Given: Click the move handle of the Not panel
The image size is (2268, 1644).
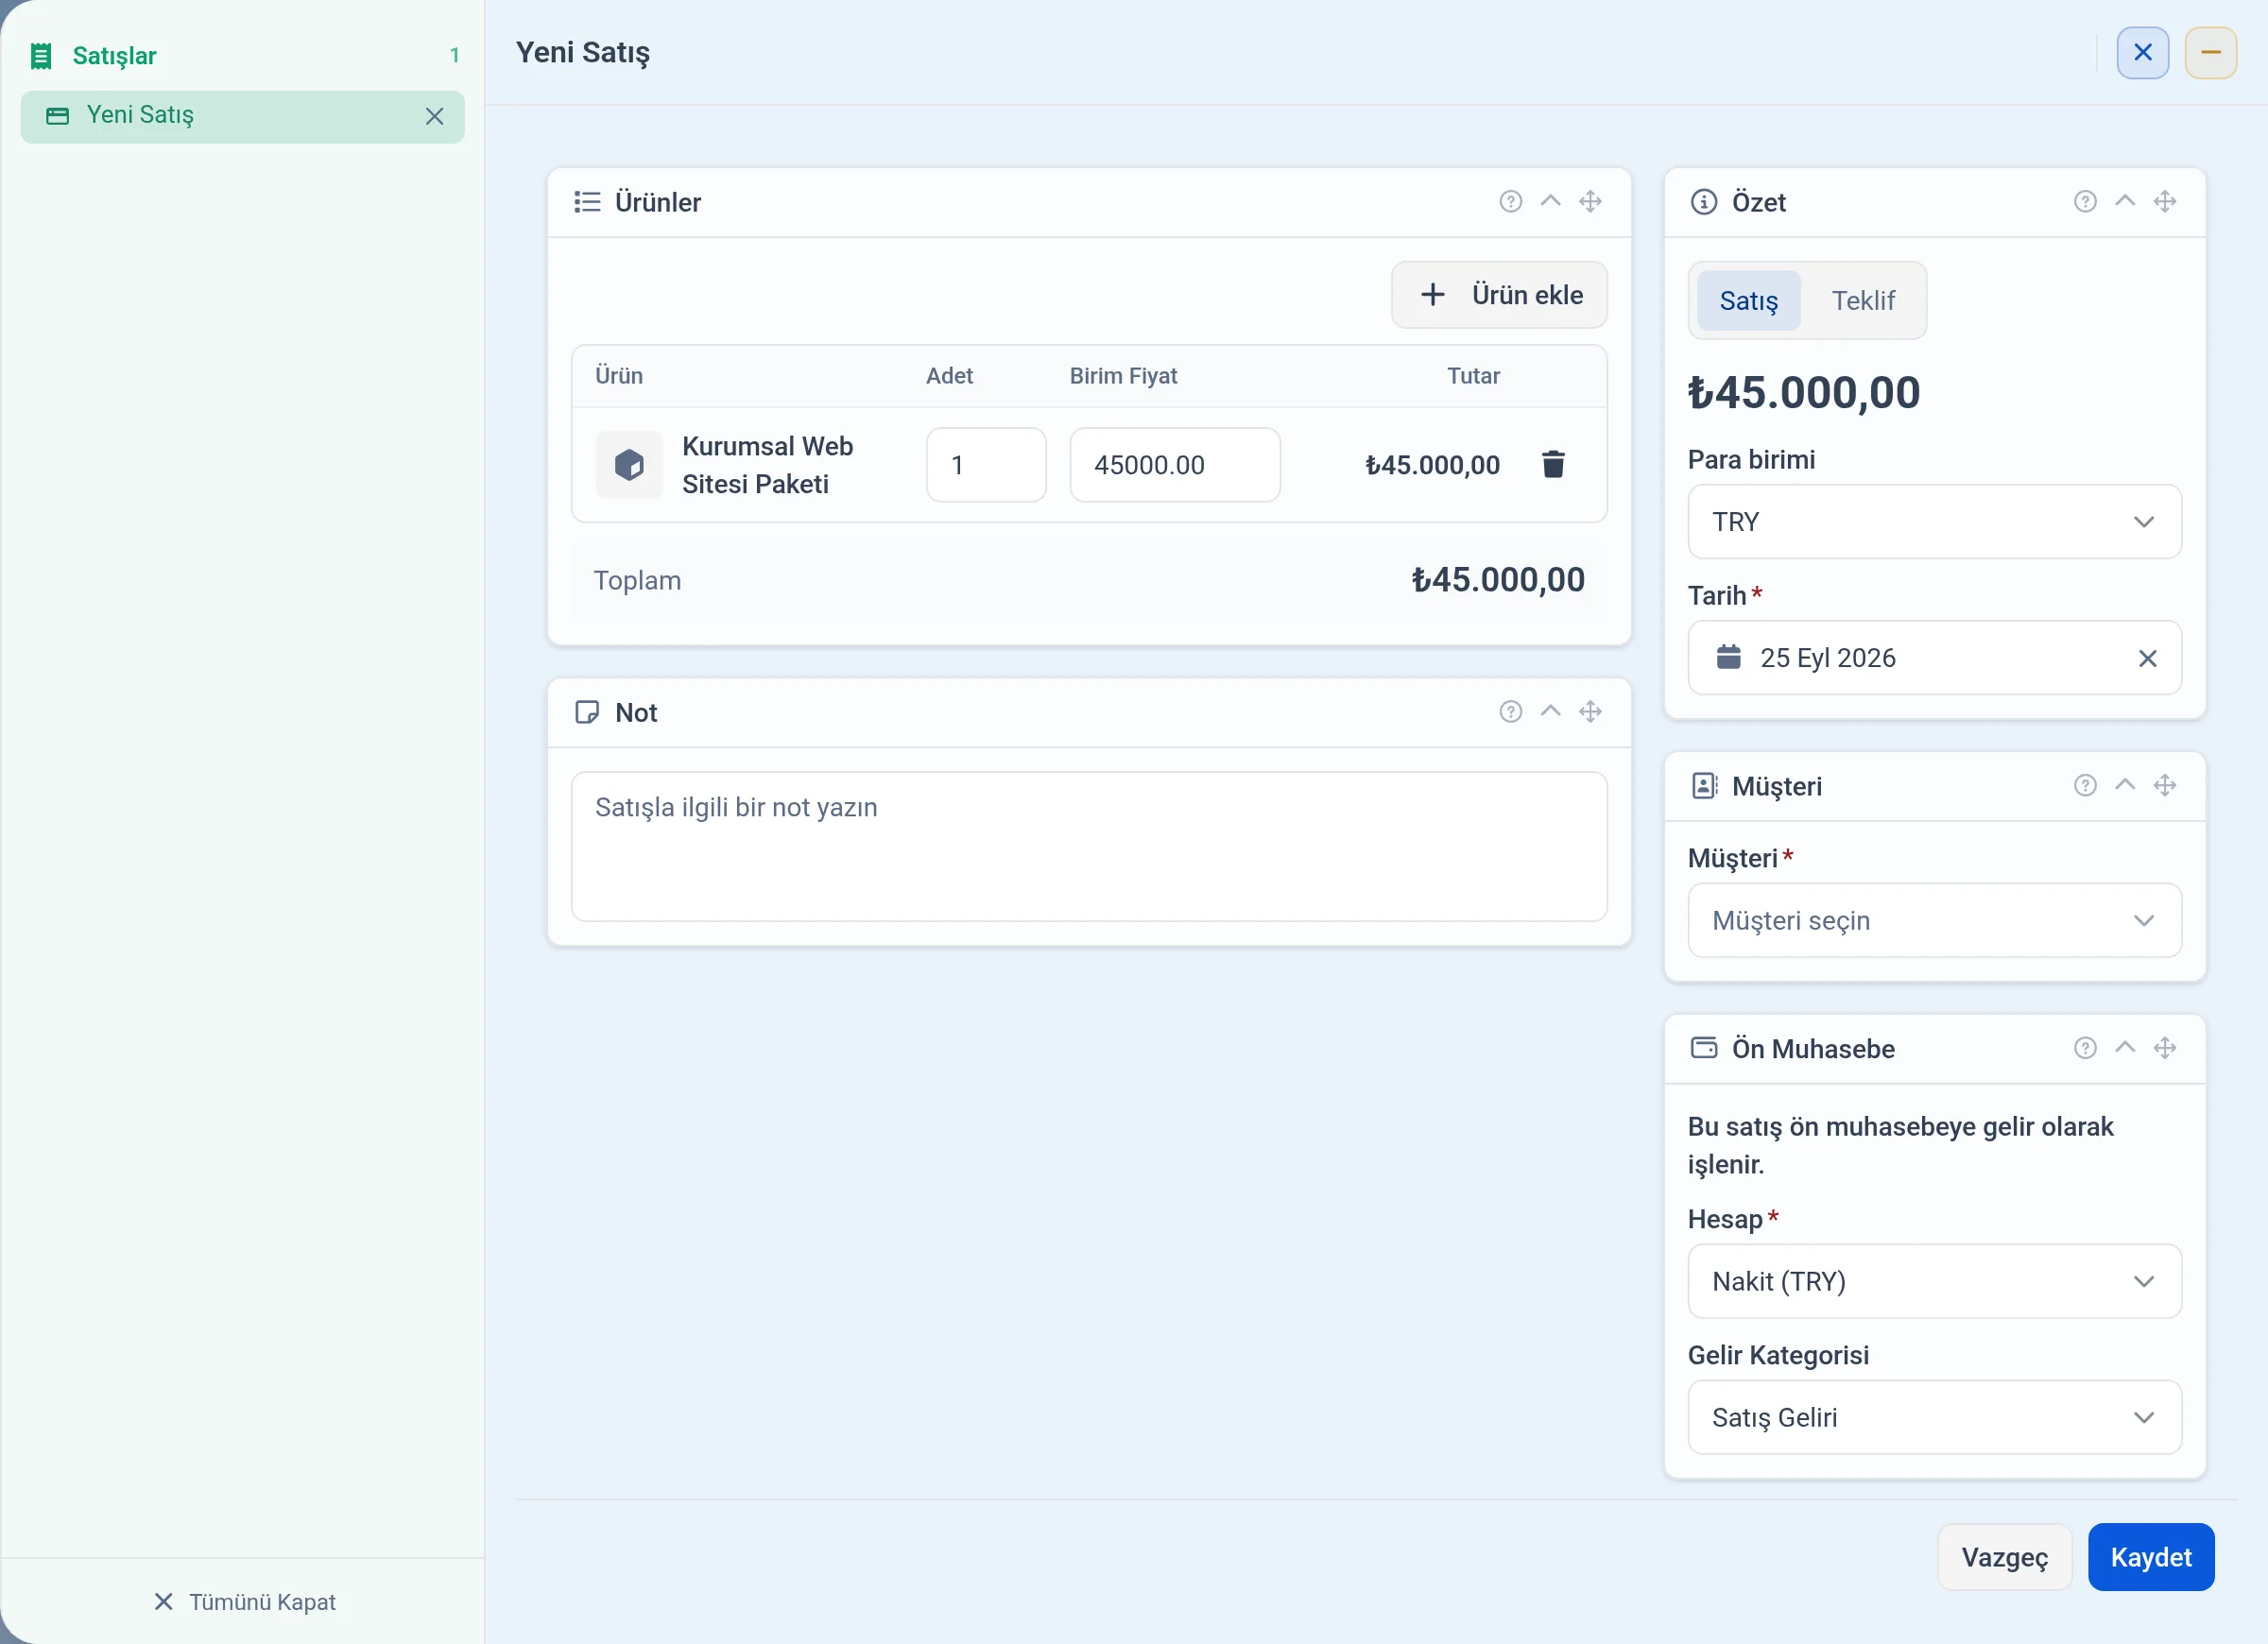Looking at the screenshot, I should [1590, 712].
